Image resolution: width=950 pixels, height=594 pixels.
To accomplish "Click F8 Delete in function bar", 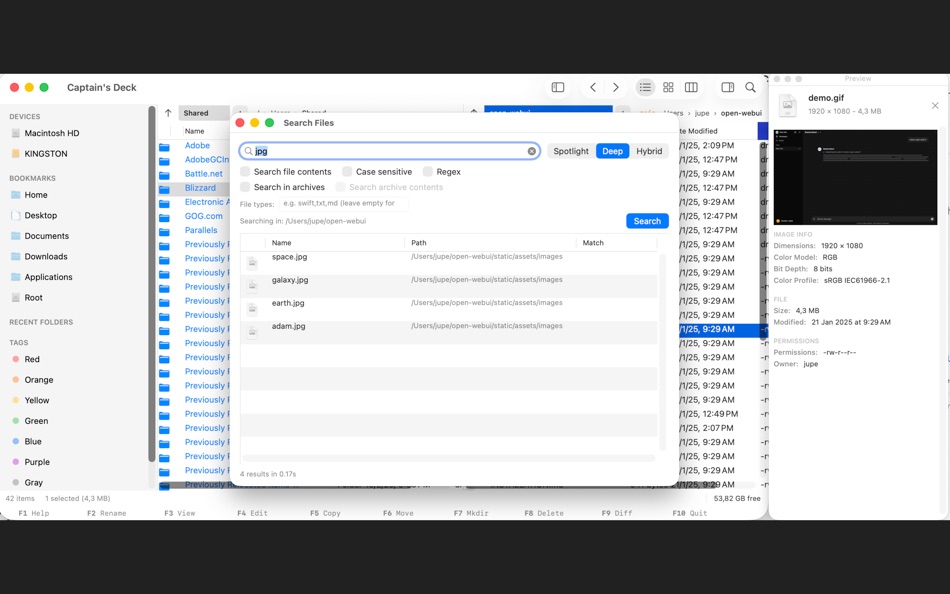I will point(544,513).
